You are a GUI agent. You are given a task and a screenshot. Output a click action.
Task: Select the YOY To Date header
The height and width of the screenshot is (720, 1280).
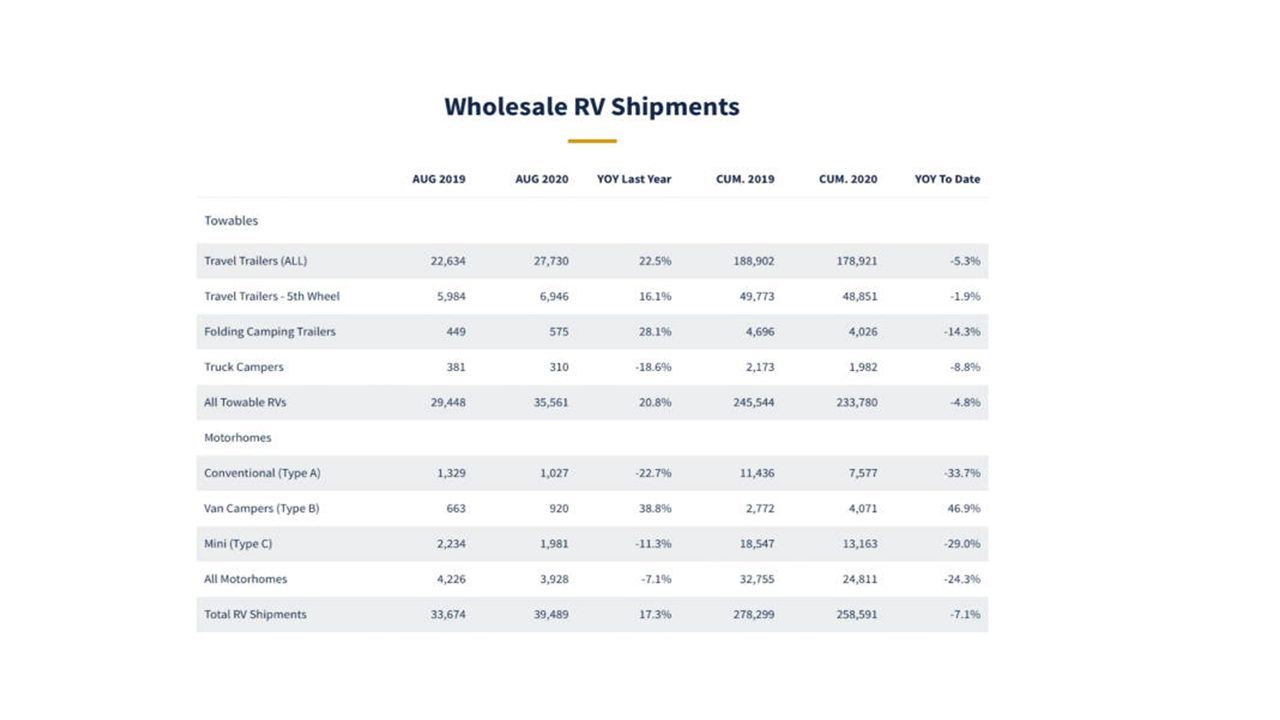point(947,179)
